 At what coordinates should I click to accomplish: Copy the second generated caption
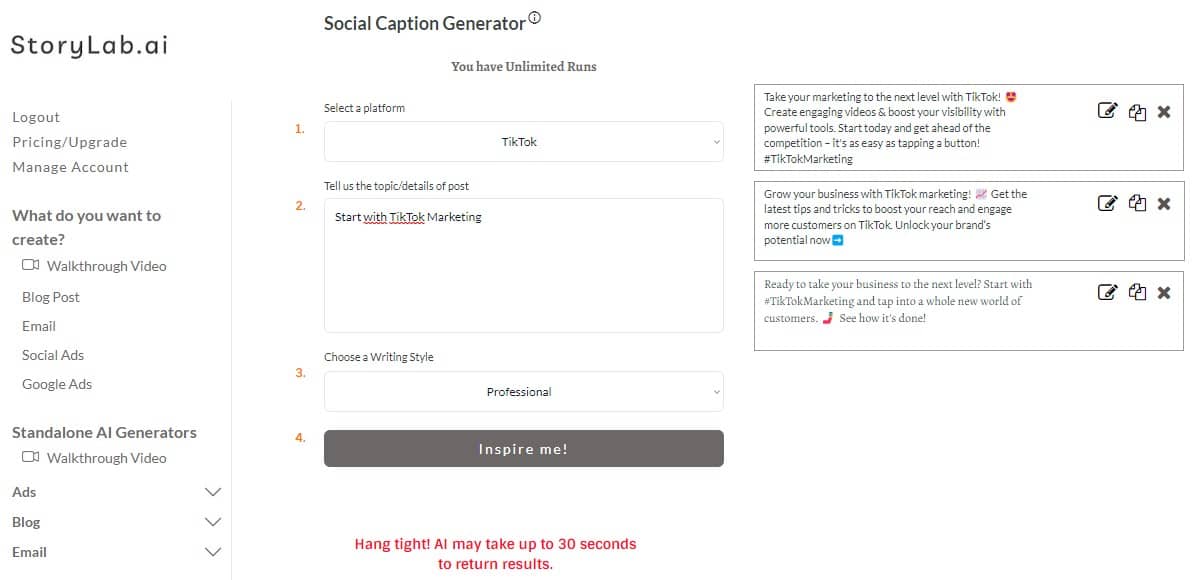tap(1137, 203)
